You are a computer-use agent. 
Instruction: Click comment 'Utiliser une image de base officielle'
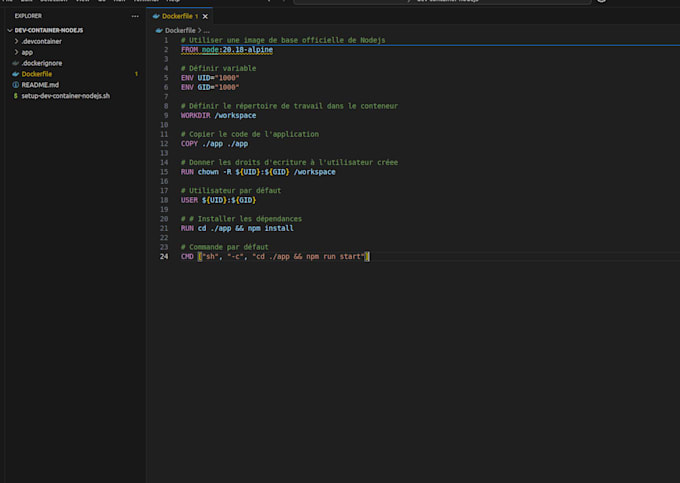[283, 40]
